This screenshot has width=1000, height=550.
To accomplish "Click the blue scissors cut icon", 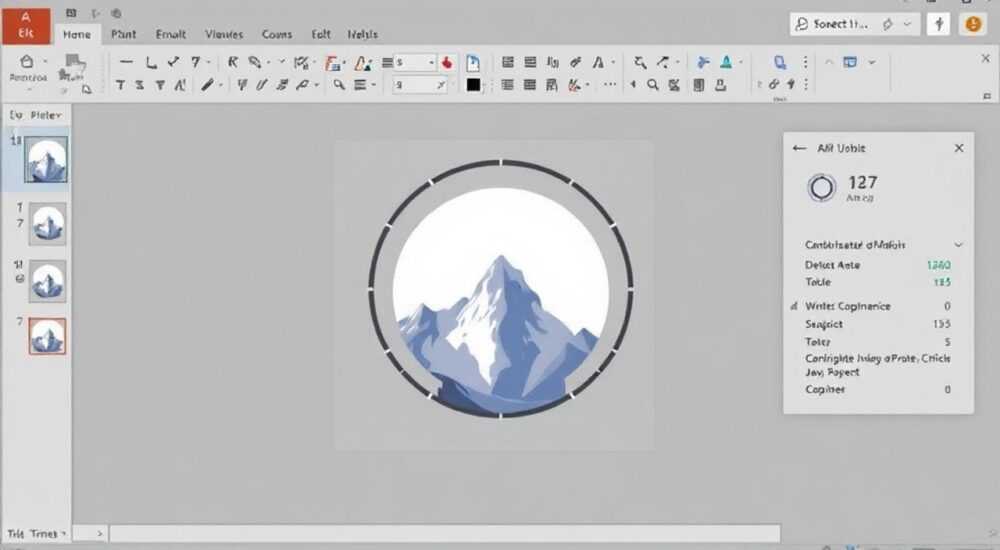I will click(703, 62).
